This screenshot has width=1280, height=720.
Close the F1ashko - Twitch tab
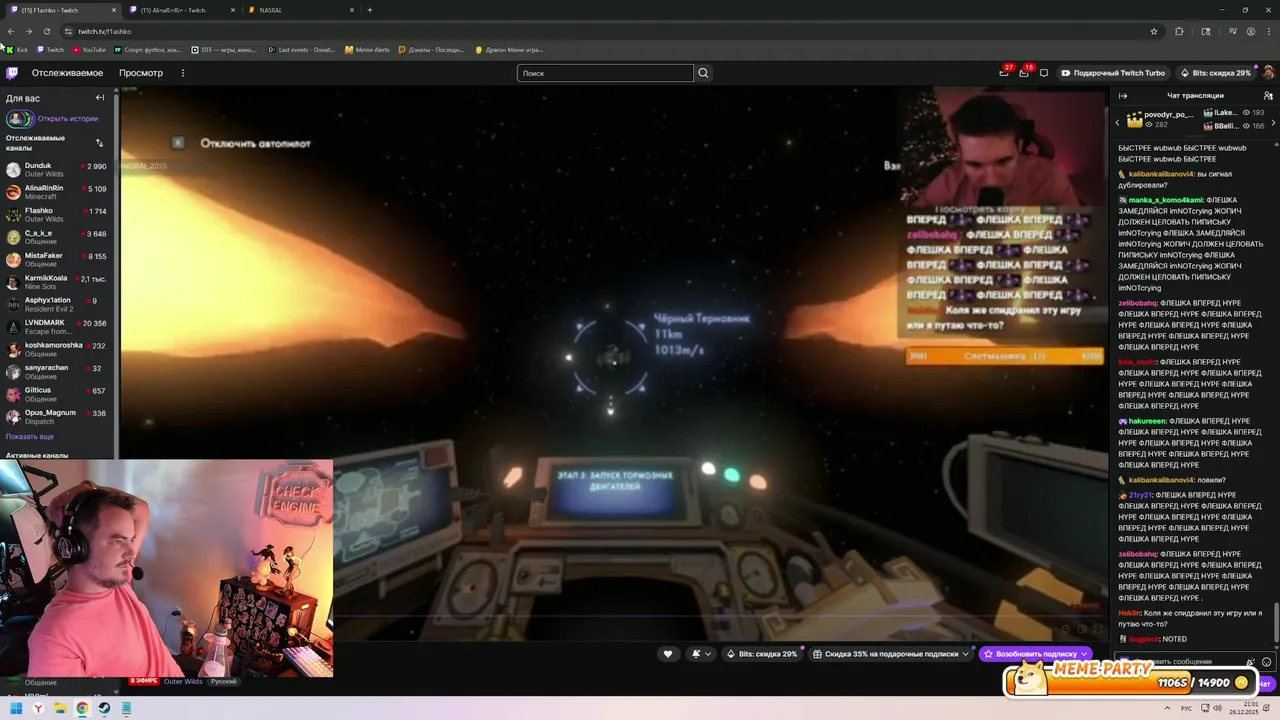pyautogui.click(x=113, y=10)
